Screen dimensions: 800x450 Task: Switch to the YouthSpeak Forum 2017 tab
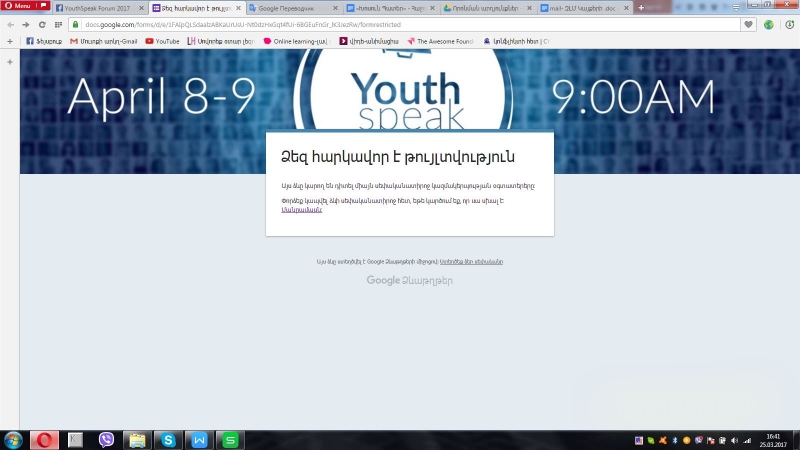(x=98, y=8)
